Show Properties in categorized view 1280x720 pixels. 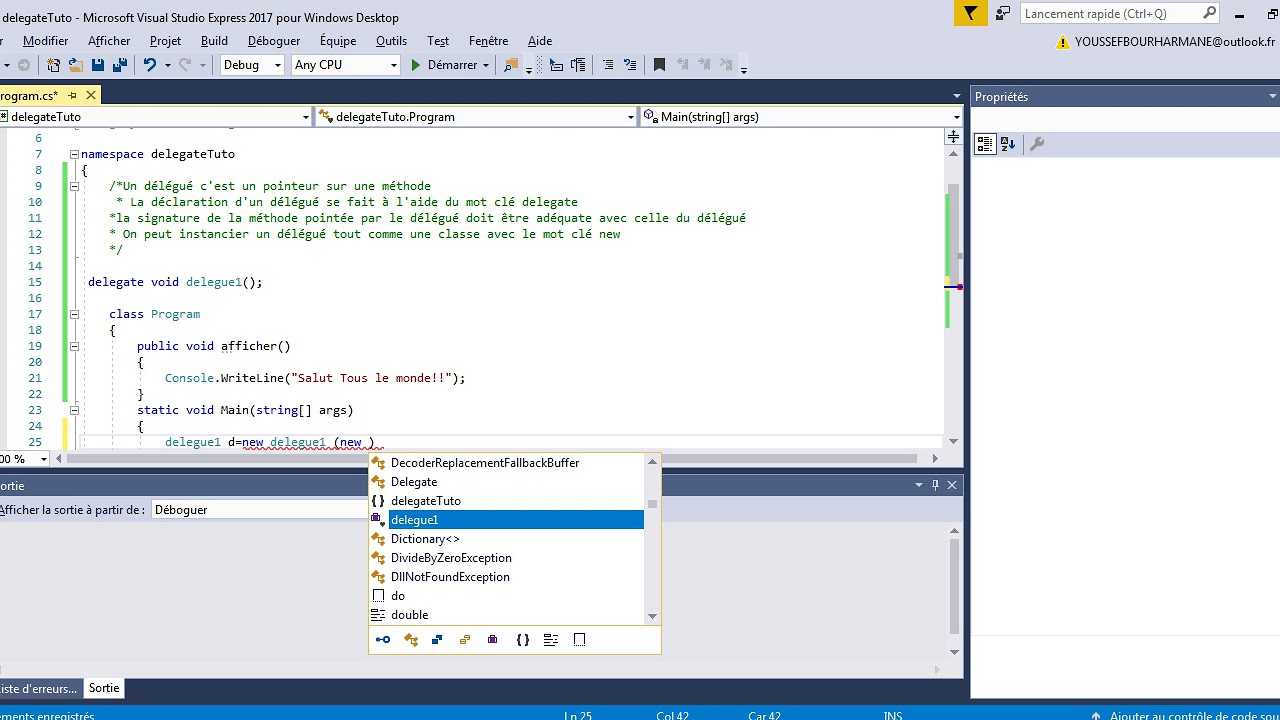(985, 144)
